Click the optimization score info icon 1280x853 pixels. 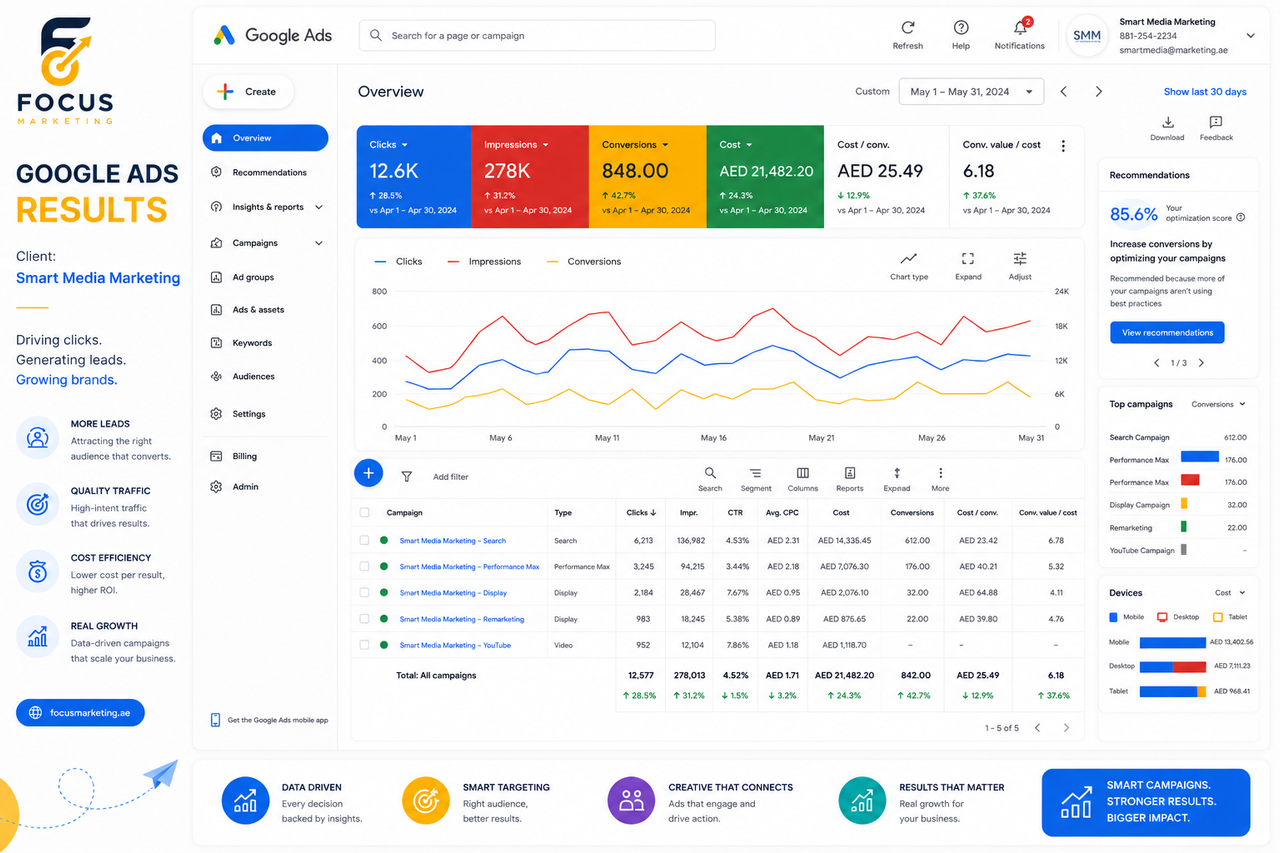(1241, 217)
